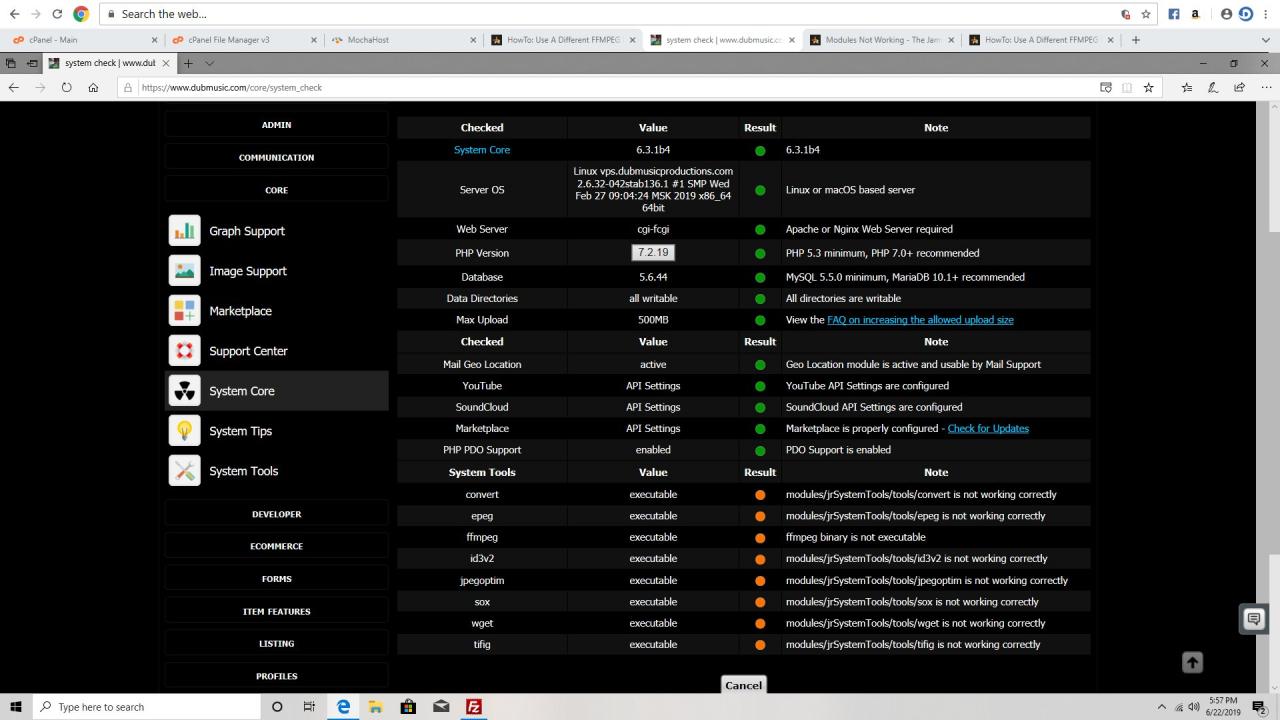Click the System Tips lightbulb icon
This screenshot has width=1280, height=720.
click(x=185, y=431)
